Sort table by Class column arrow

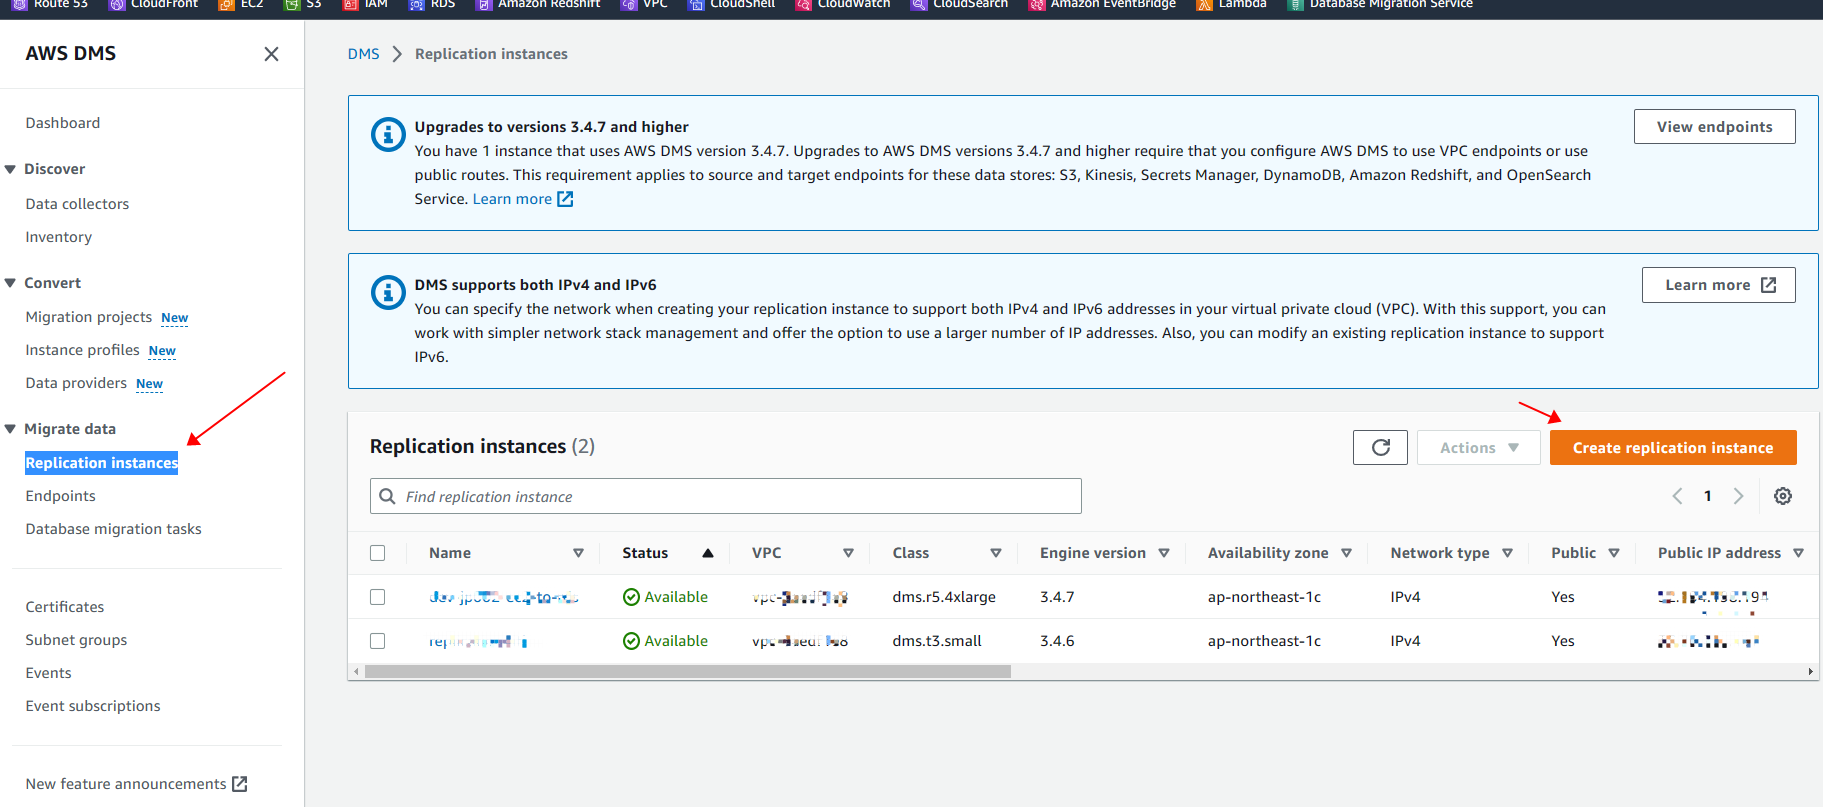click(x=996, y=553)
